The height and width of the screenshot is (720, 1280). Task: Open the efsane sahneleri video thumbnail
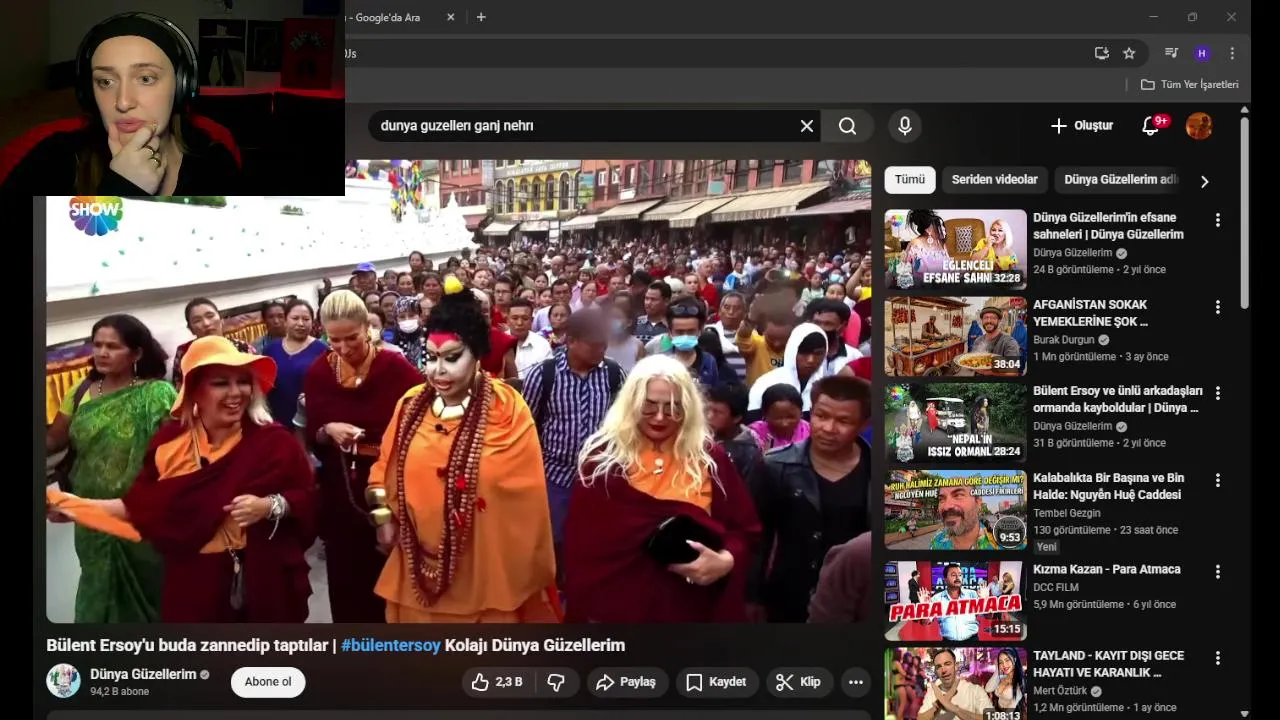pyautogui.click(x=955, y=249)
